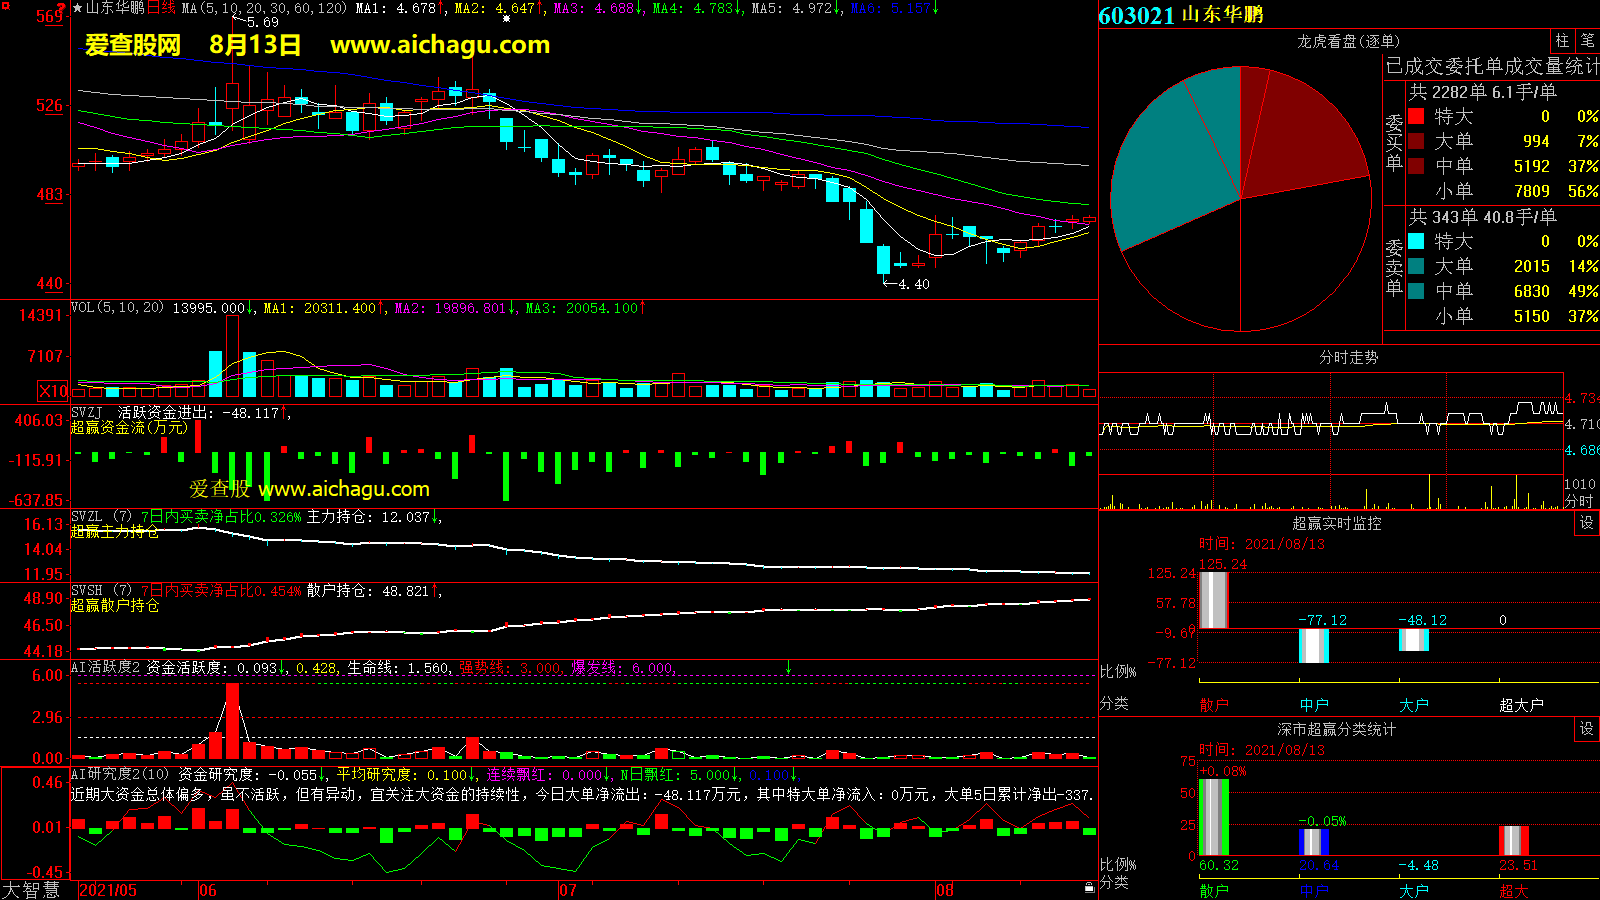Open 设 settings for 超赢实时监控 panel

[1587, 523]
